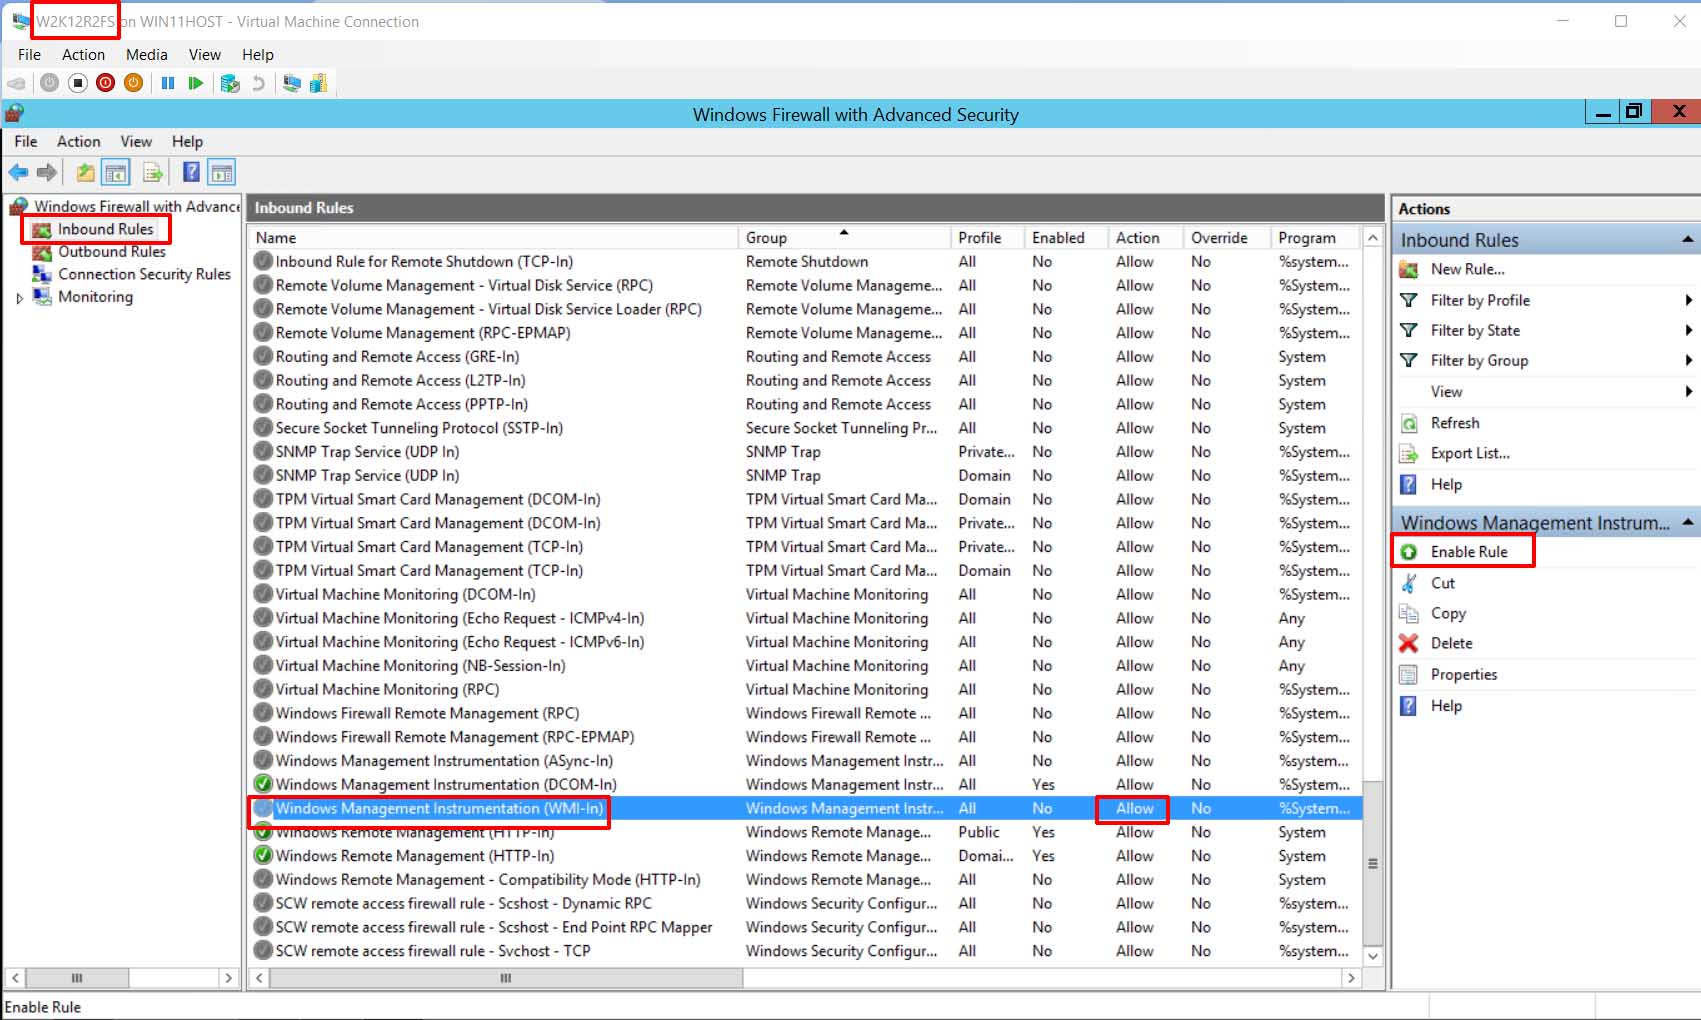Click the Copy icon in the Actions pane
1701x1020 pixels.
click(1409, 613)
